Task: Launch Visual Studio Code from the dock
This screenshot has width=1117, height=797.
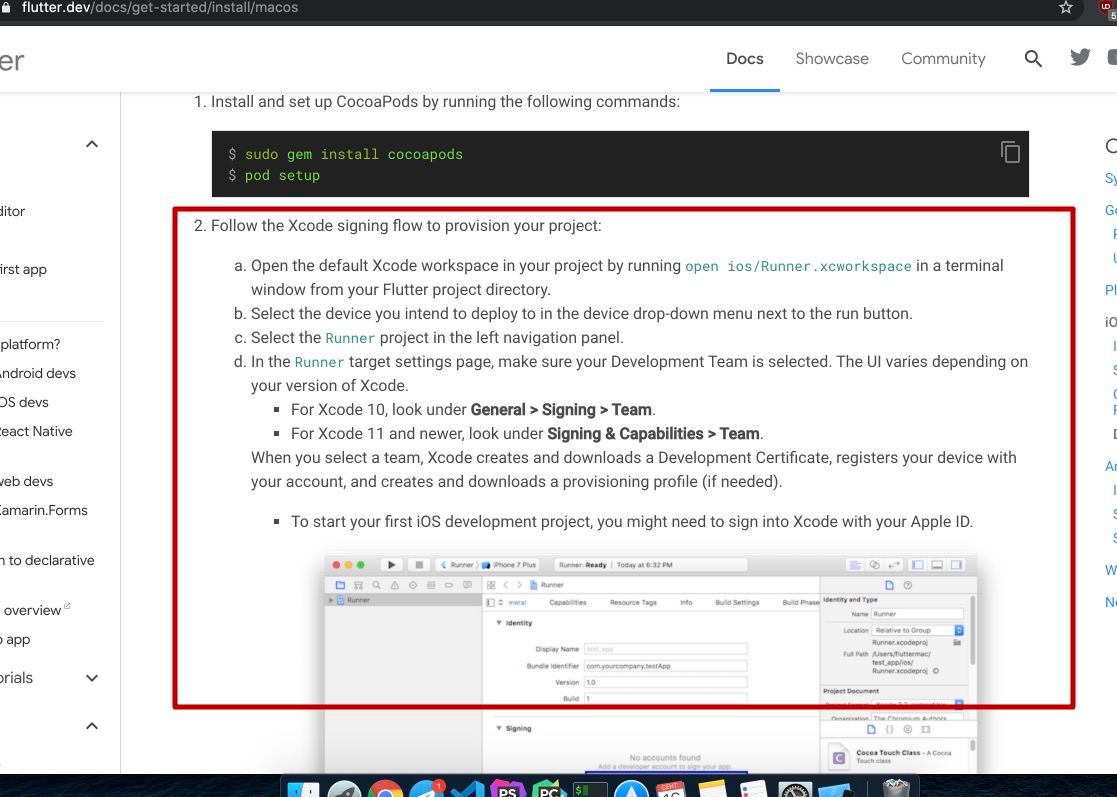Action: click(x=467, y=788)
